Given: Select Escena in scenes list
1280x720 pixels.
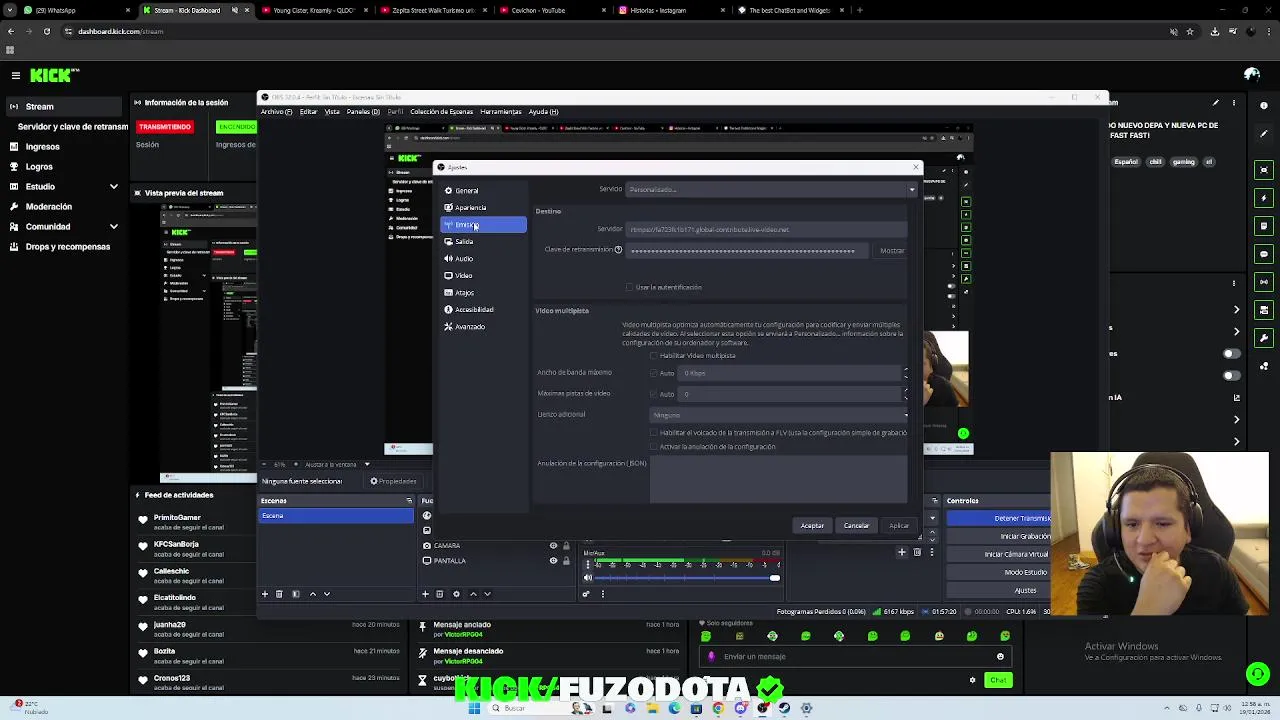Looking at the screenshot, I should click(336, 516).
